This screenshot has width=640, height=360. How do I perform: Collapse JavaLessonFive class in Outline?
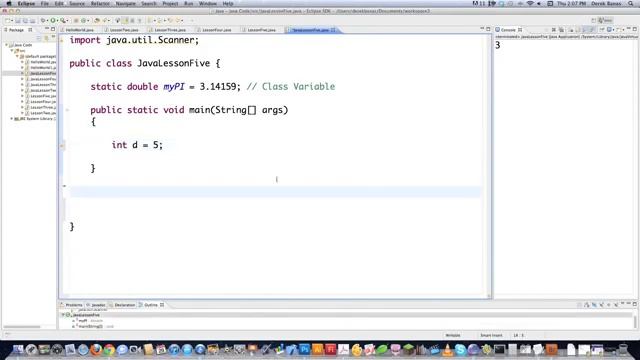[63, 315]
